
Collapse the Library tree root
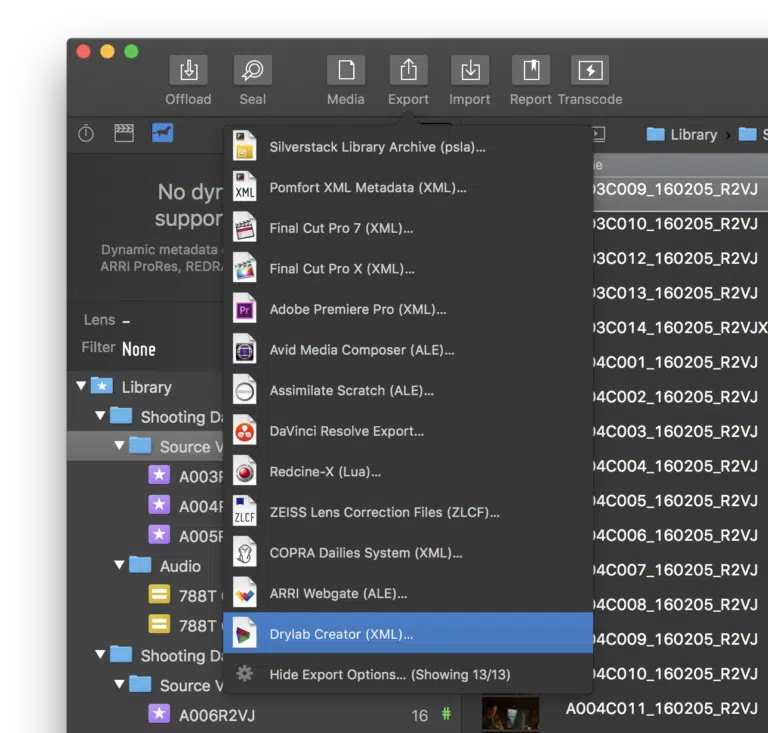(x=81, y=386)
